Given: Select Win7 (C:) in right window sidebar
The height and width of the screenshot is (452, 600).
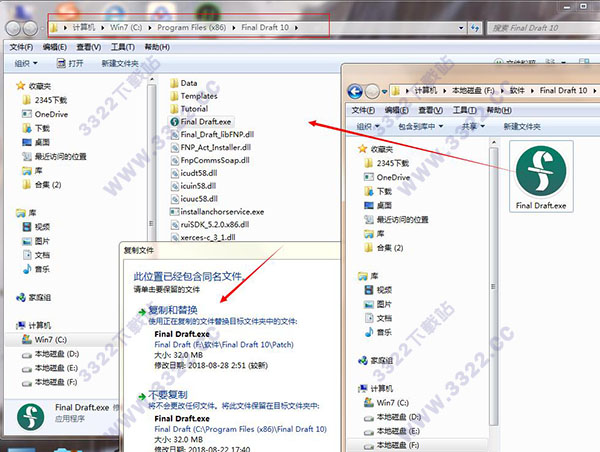Looking at the screenshot, I should pyautogui.click(x=387, y=403).
